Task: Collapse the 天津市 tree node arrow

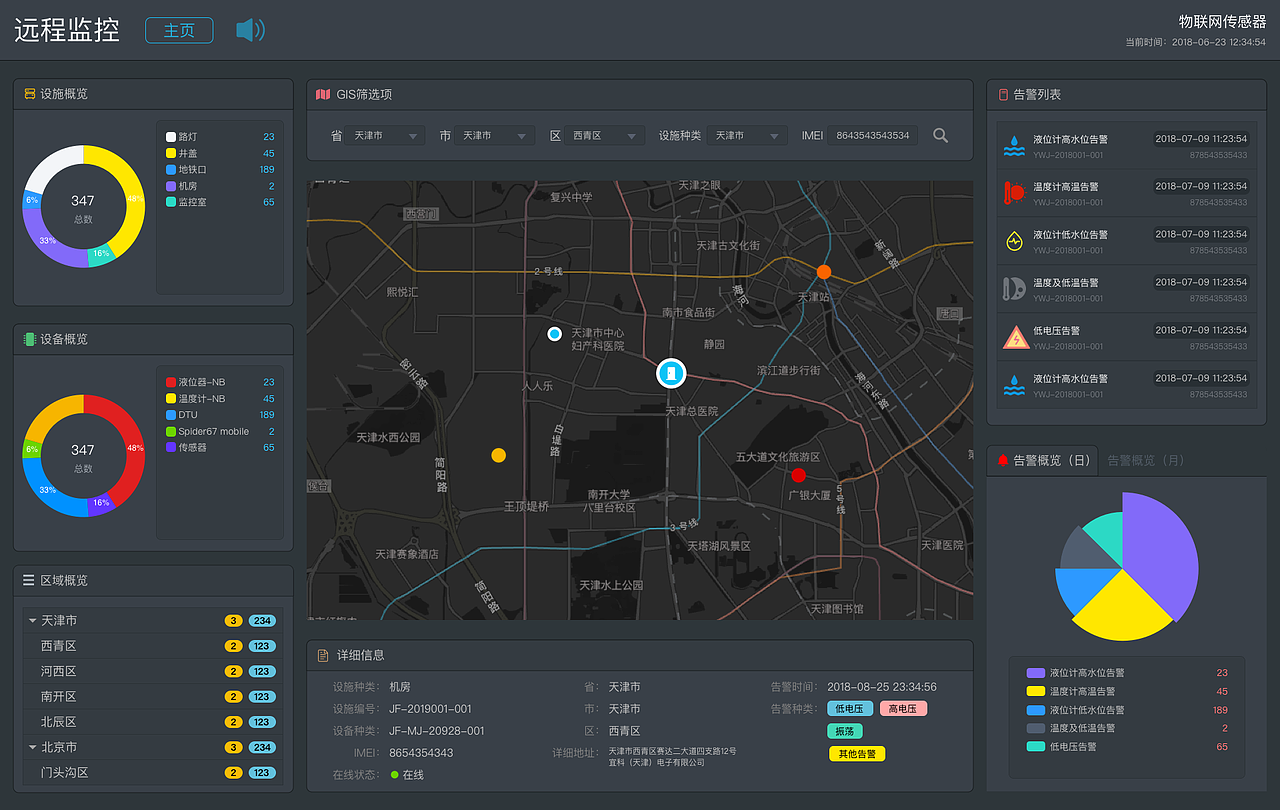Action: 32,621
